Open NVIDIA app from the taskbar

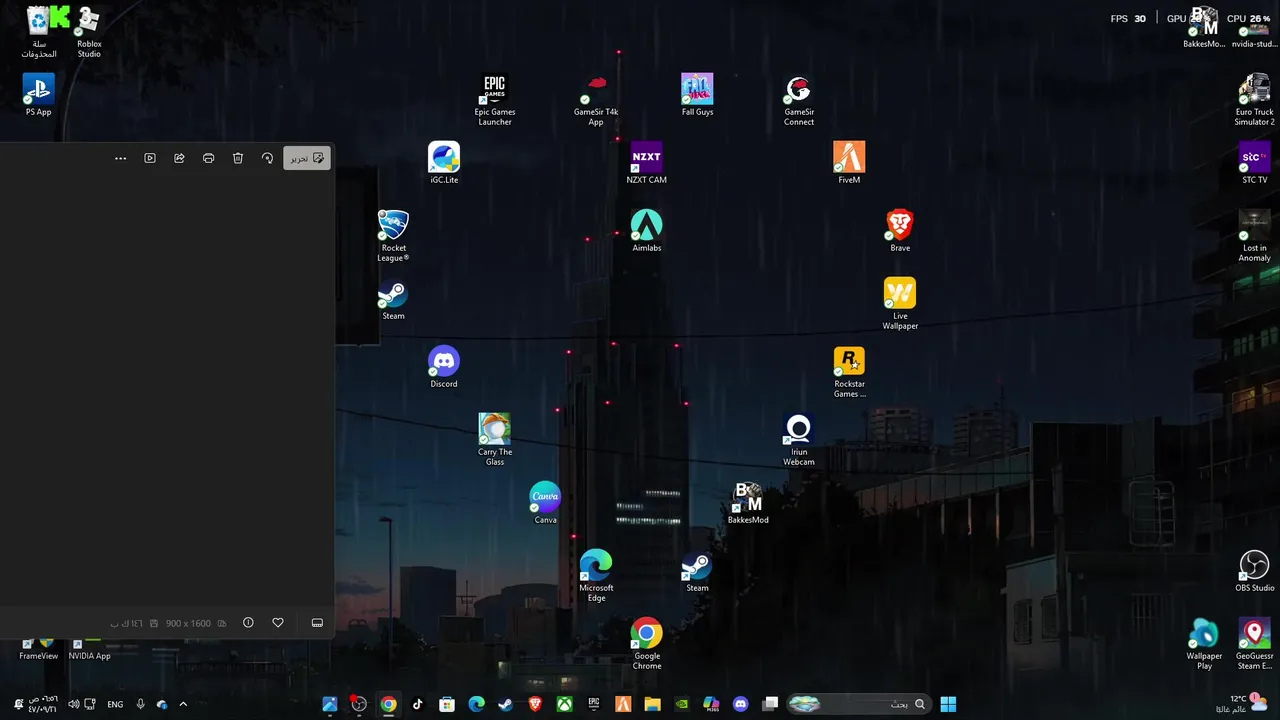coord(682,704)
